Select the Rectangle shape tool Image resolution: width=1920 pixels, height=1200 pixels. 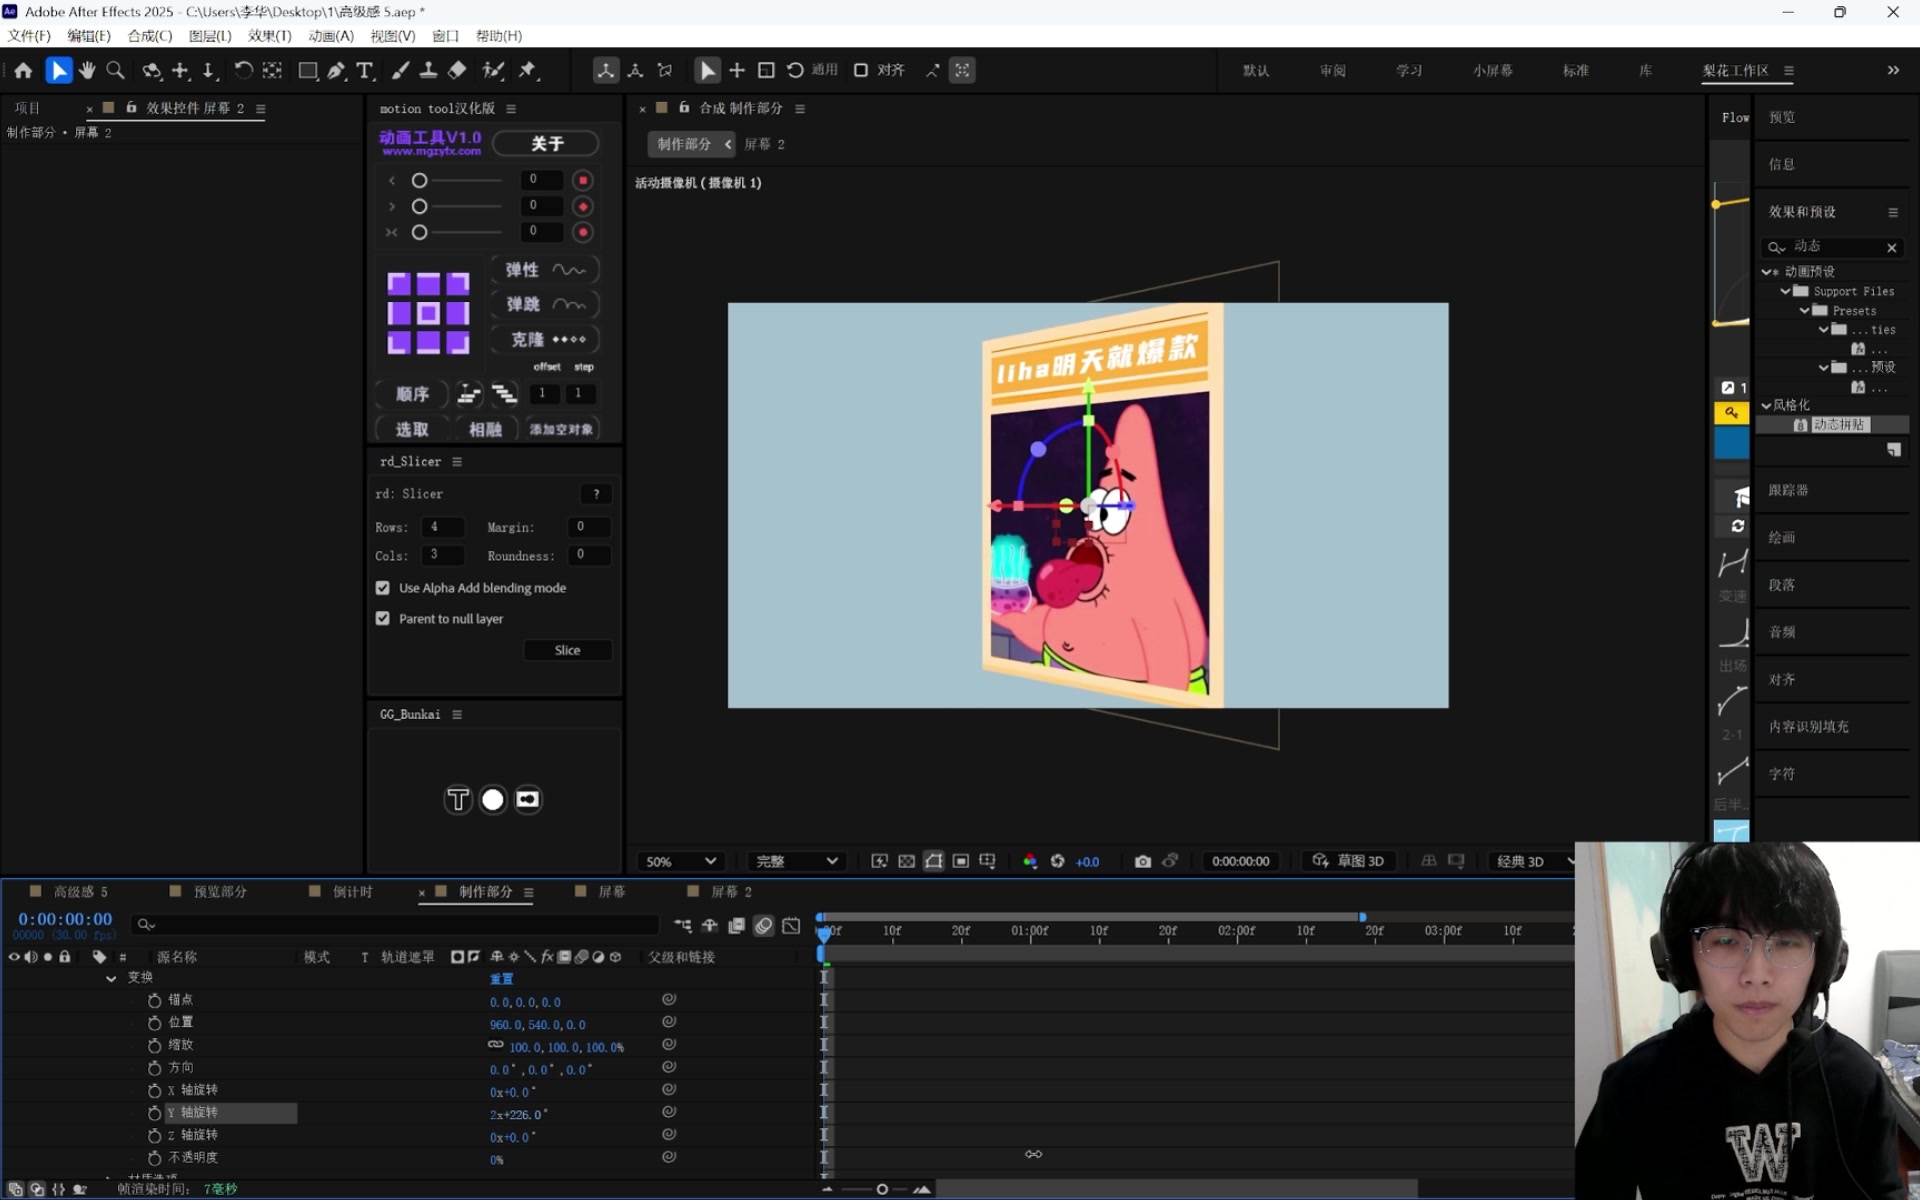pos(308,70)
